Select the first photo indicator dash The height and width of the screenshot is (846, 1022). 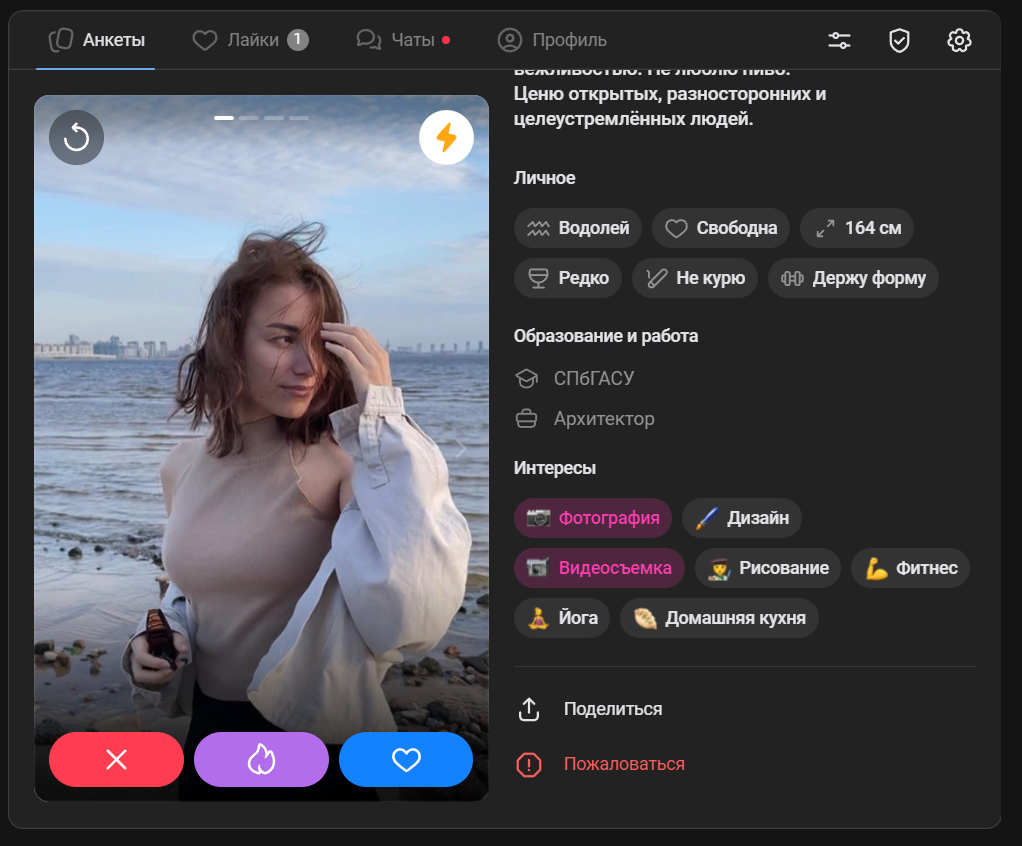pyautogui.click(x=224, y=118)
